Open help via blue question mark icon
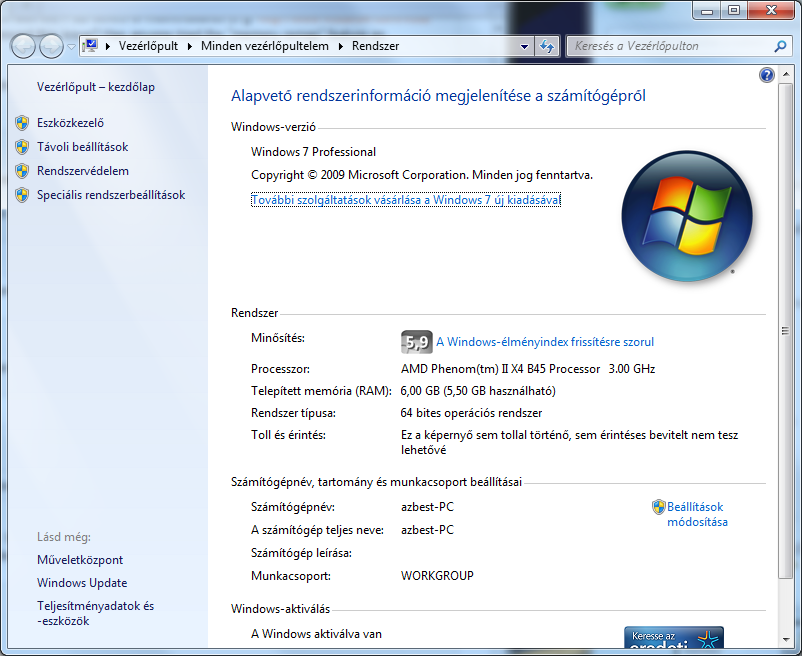The image size is (802, 656). 767,75
